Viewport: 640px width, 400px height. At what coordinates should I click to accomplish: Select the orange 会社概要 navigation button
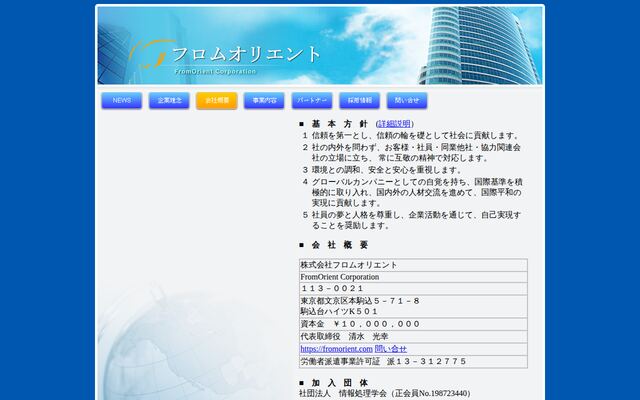point(217,100)
